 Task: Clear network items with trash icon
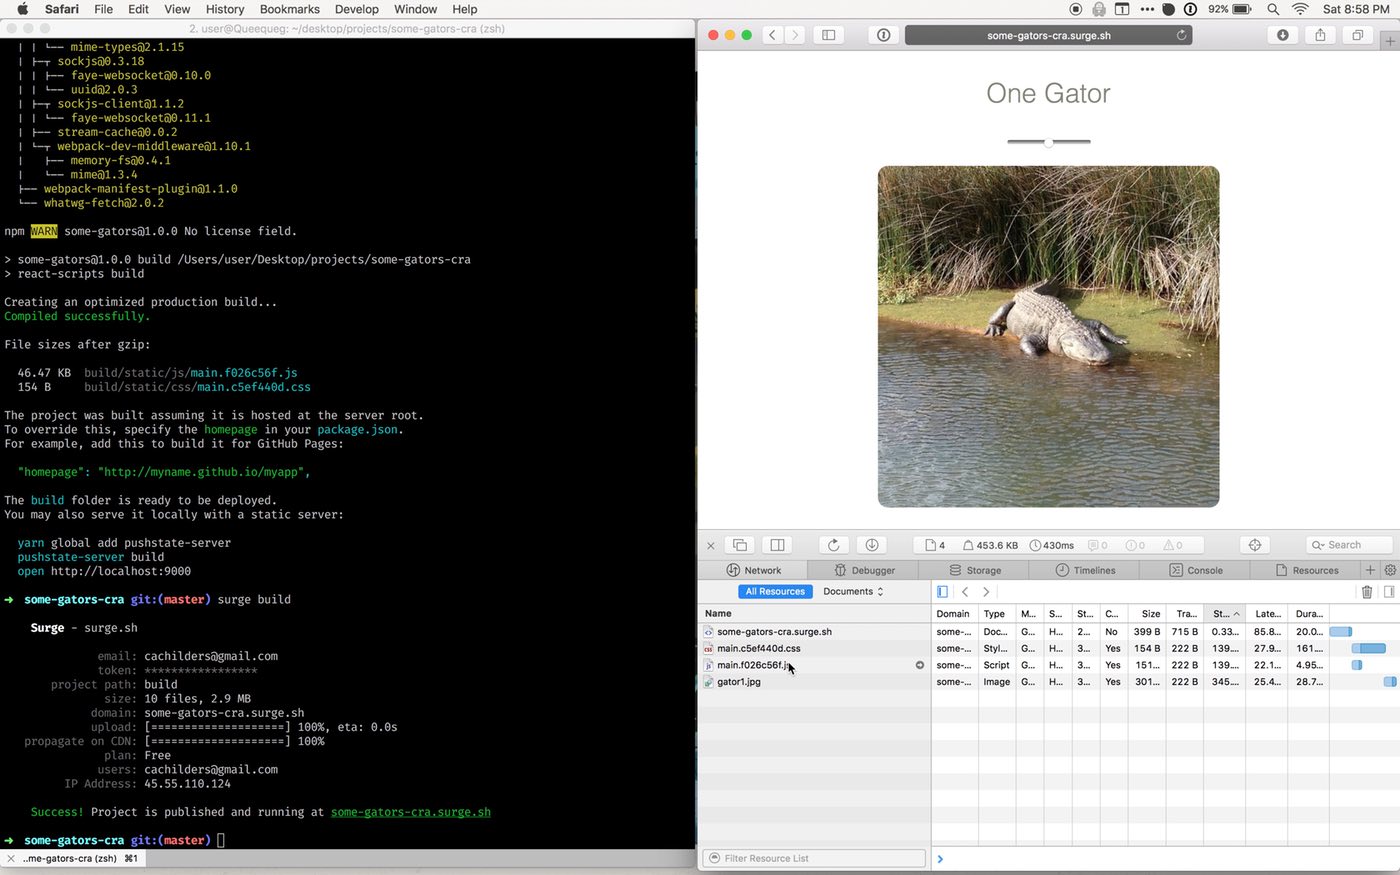(x=1367, y=592)
